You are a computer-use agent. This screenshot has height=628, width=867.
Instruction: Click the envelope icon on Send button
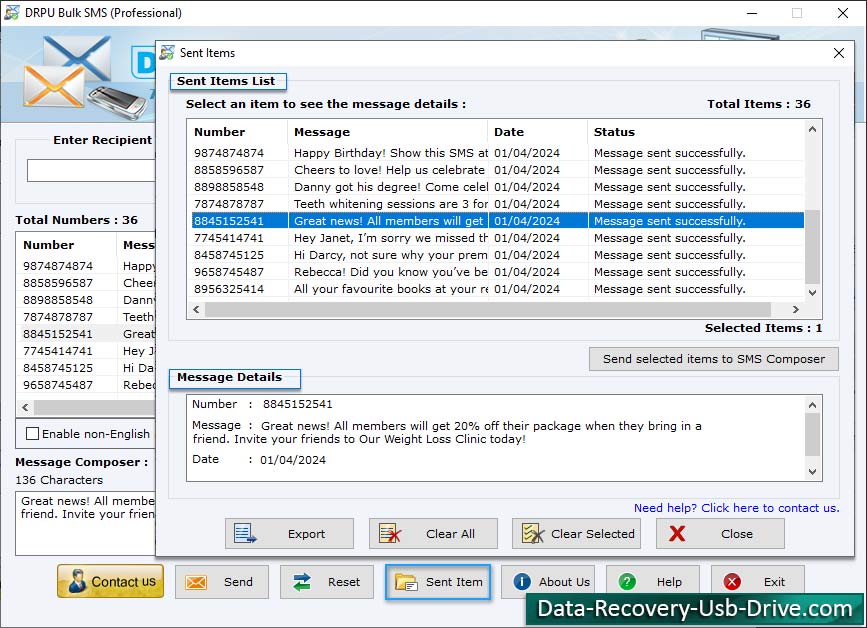196,582
